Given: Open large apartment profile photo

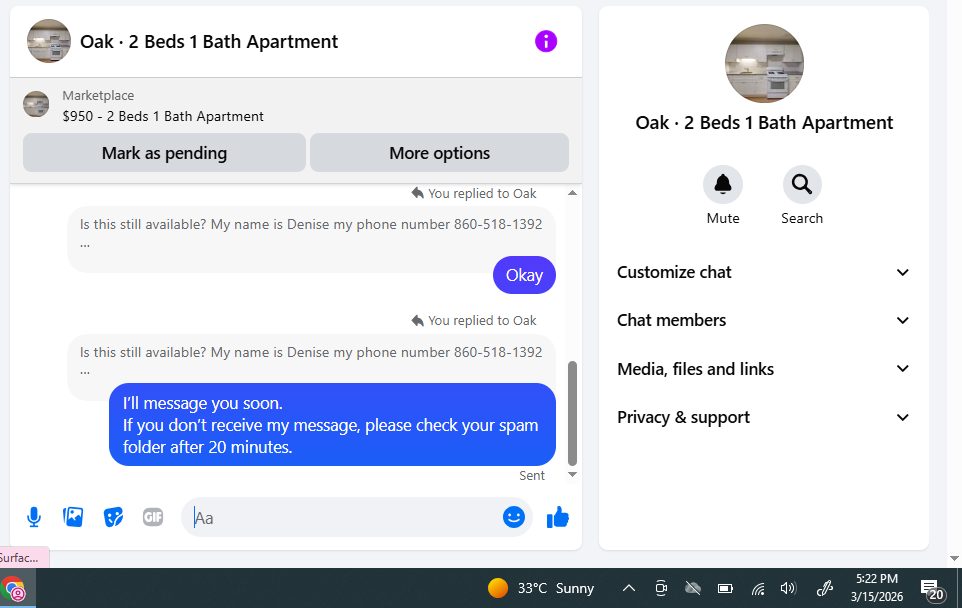Looking at the screenshot, I should (x=764, y=63).
